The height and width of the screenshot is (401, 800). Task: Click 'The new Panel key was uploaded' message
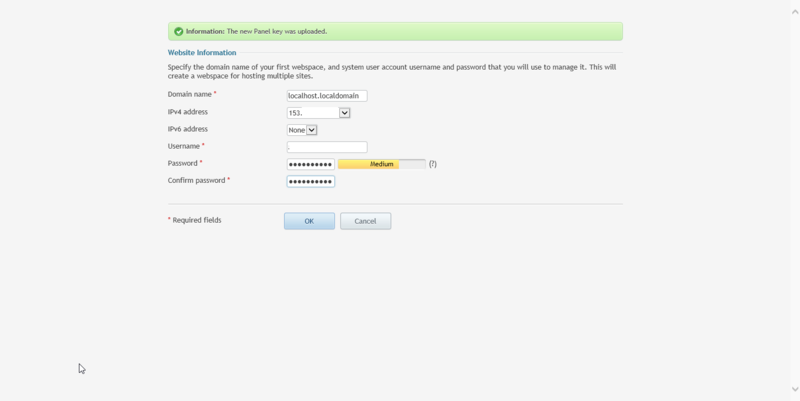[277, 32]
